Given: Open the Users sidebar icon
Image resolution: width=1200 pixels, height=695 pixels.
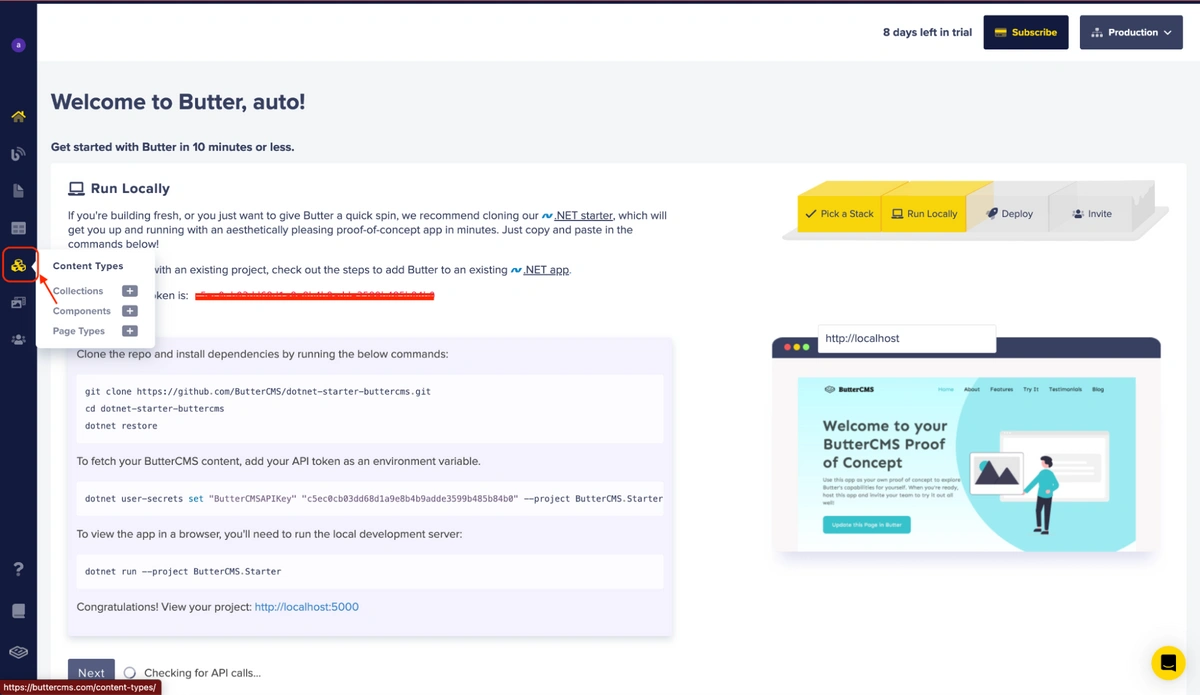Looking at the screenshot, I should [18, 340].
